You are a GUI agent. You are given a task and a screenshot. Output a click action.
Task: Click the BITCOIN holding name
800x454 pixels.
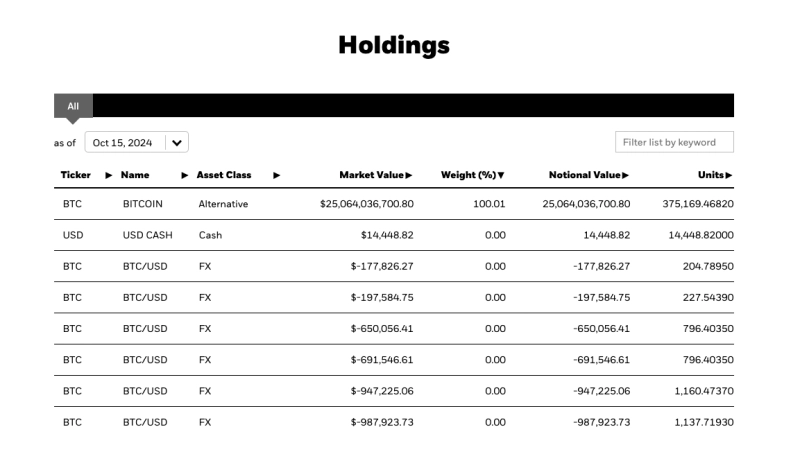142,204
